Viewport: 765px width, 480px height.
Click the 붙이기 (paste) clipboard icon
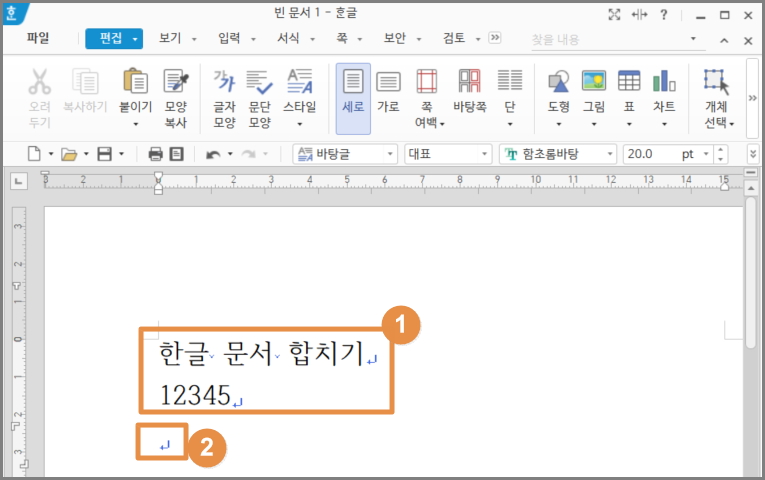[136, 80]
